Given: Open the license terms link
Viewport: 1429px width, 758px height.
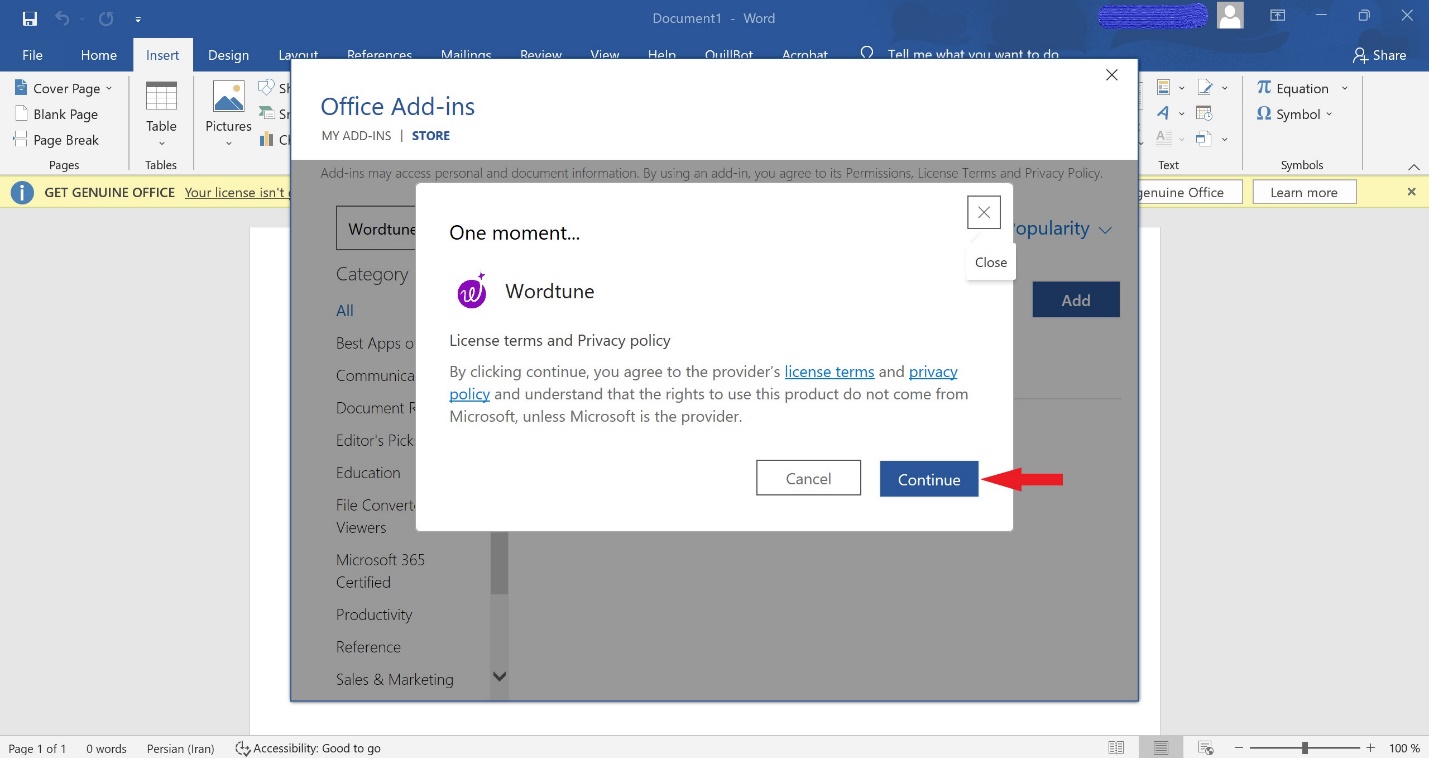Looking at the screenshot, I should tap(829, 372).
